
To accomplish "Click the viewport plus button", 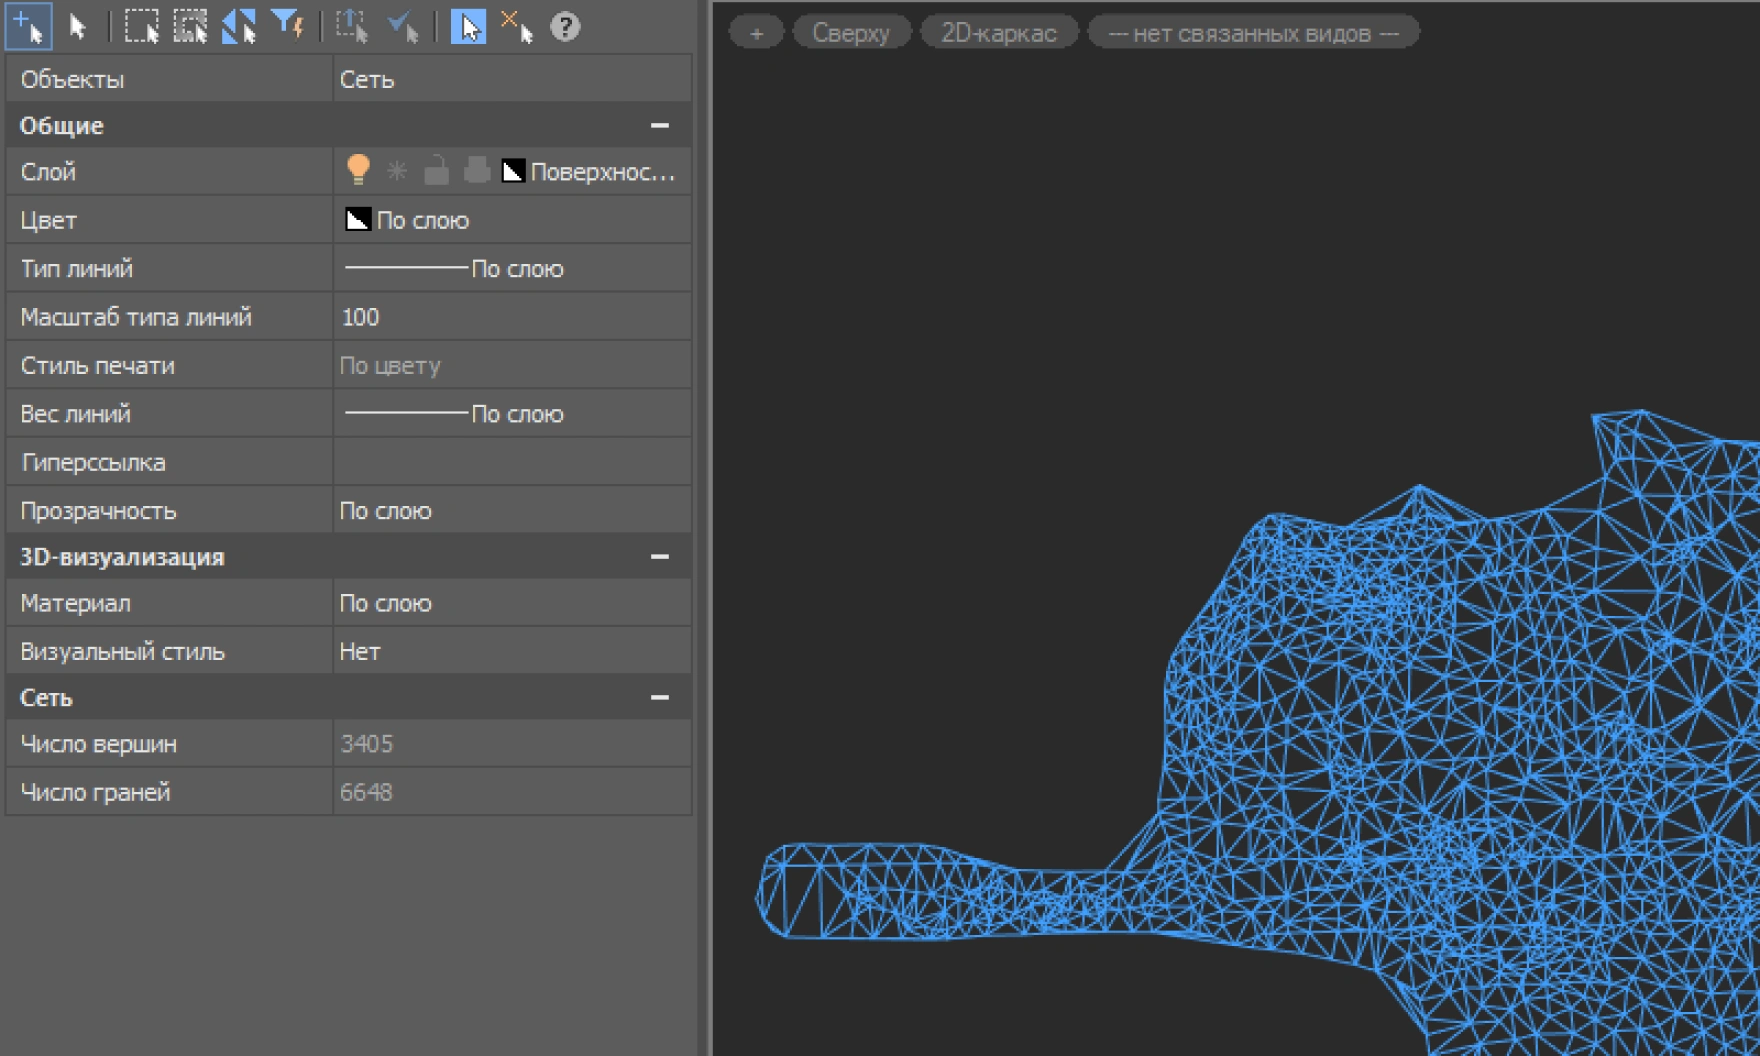I will (756, 33).
